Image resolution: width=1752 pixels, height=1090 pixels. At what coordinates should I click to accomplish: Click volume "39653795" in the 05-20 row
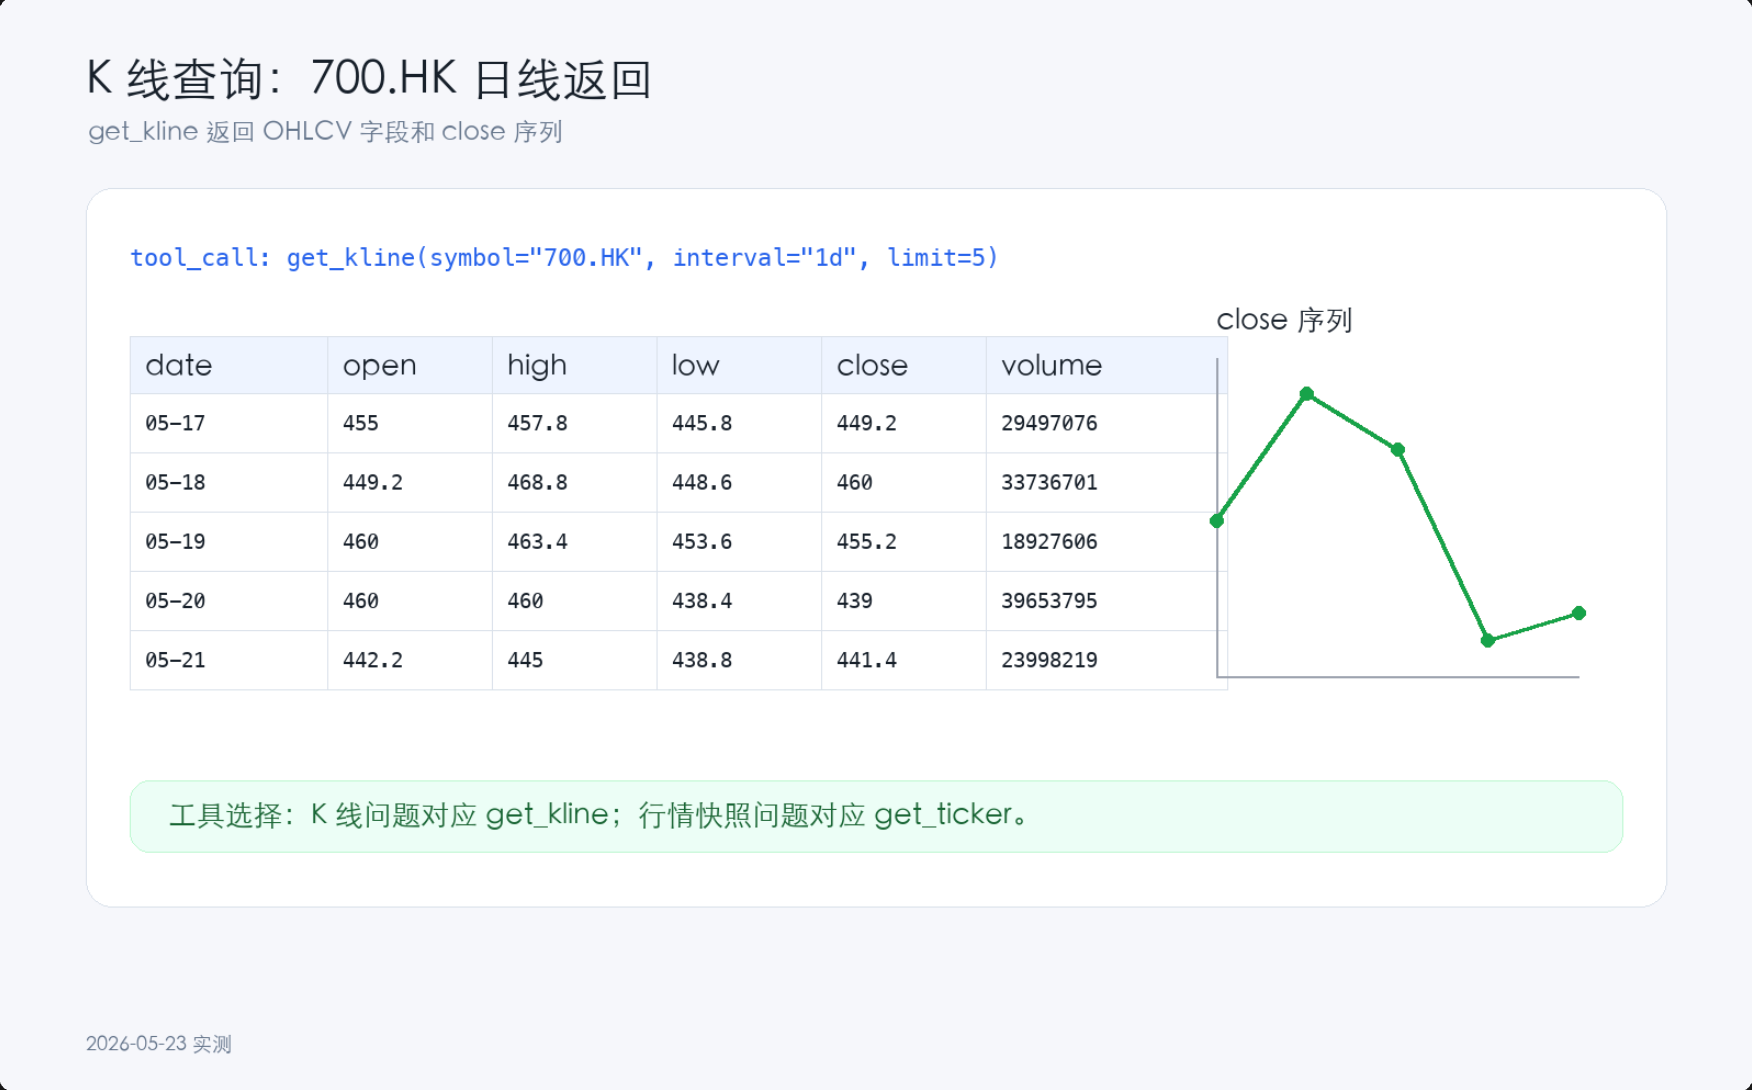1049,600
